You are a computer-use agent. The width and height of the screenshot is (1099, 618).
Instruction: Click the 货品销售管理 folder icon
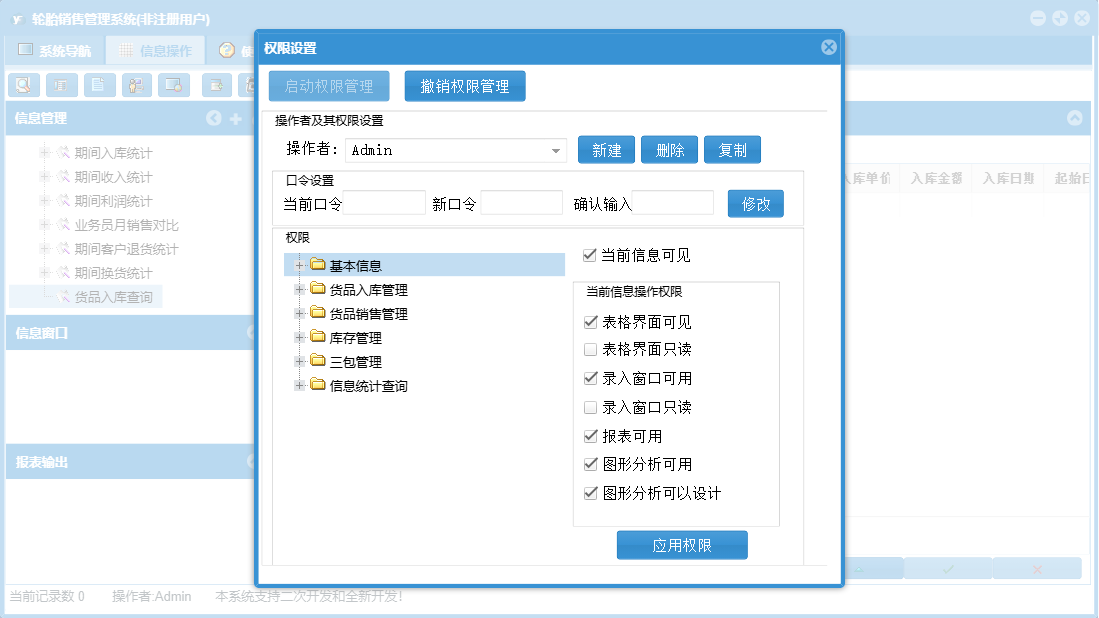pyautogui.click(x=318, y=313)
